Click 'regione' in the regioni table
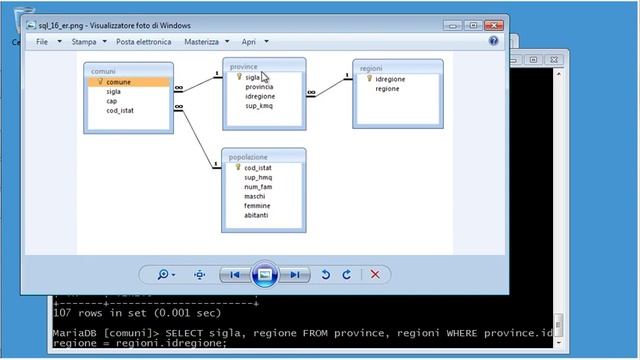 pos(387,89)
